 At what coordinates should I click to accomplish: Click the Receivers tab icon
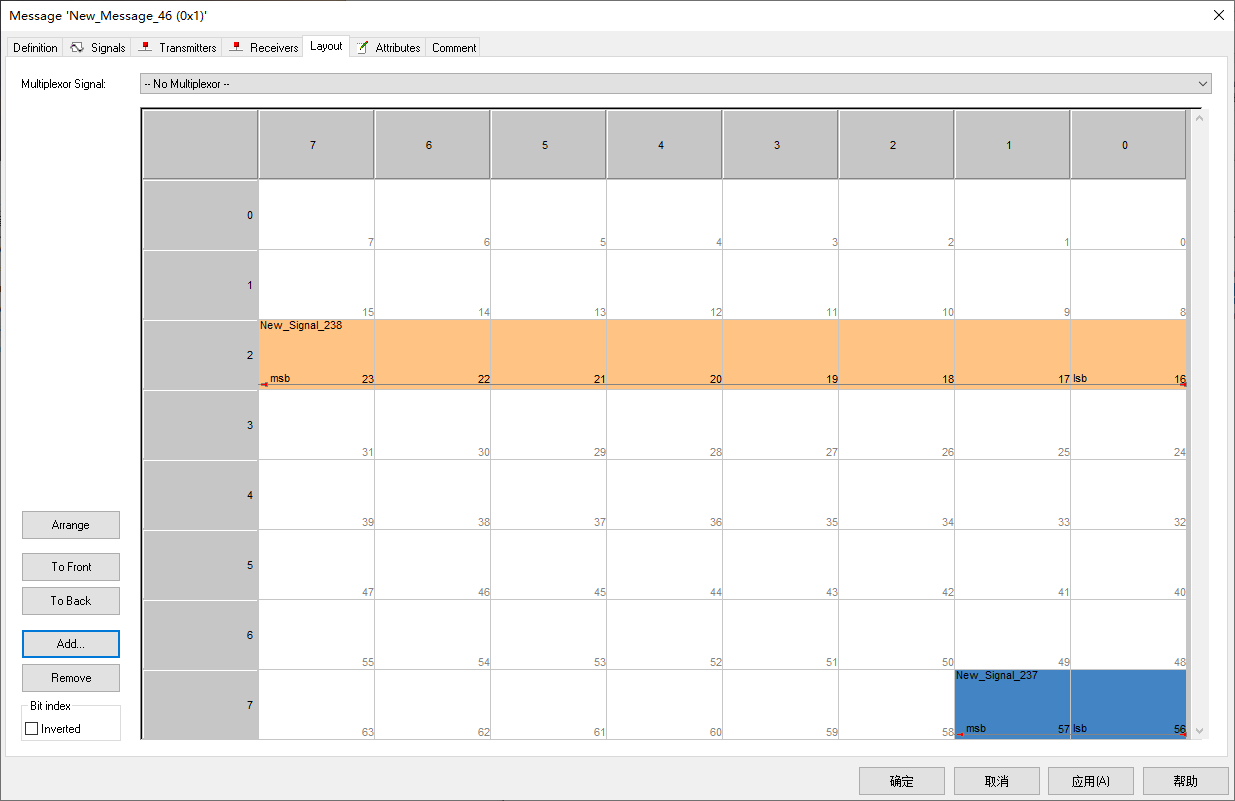[x=237, y=47]
